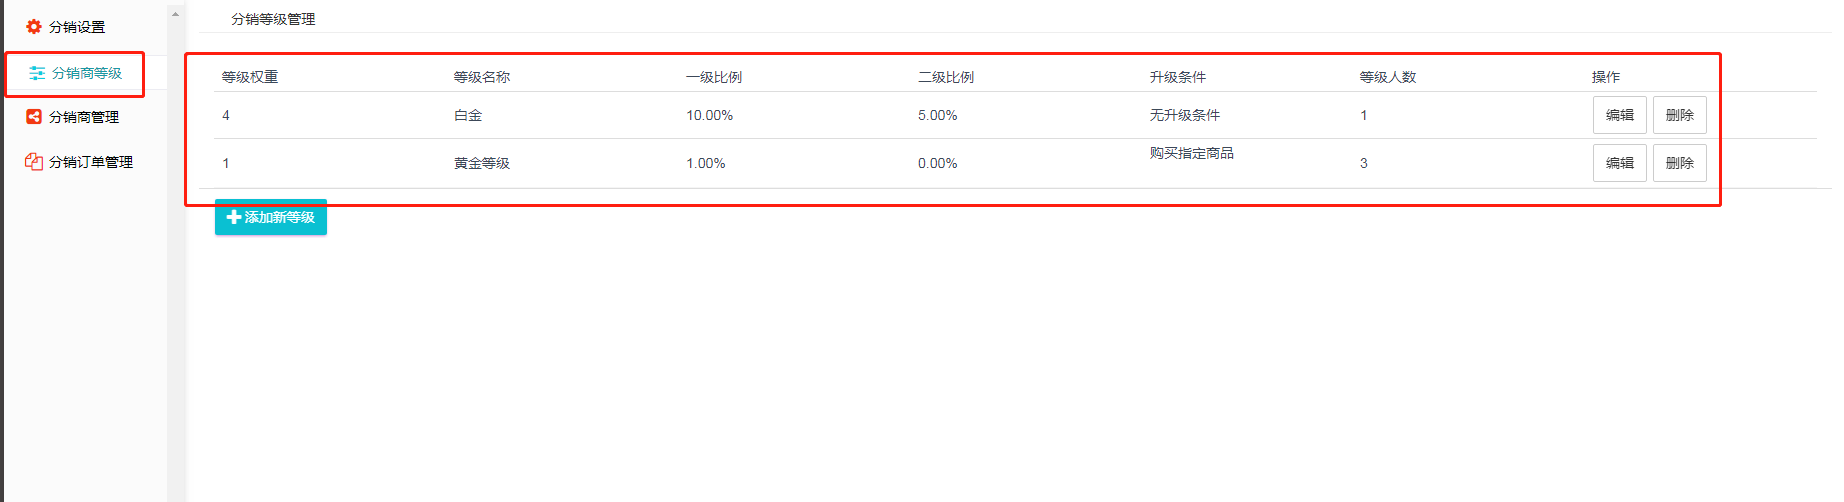Click the 等级权重 column header
This screenshot has height=502, width=1844.
pyautogui.click(x=250, y=77)
